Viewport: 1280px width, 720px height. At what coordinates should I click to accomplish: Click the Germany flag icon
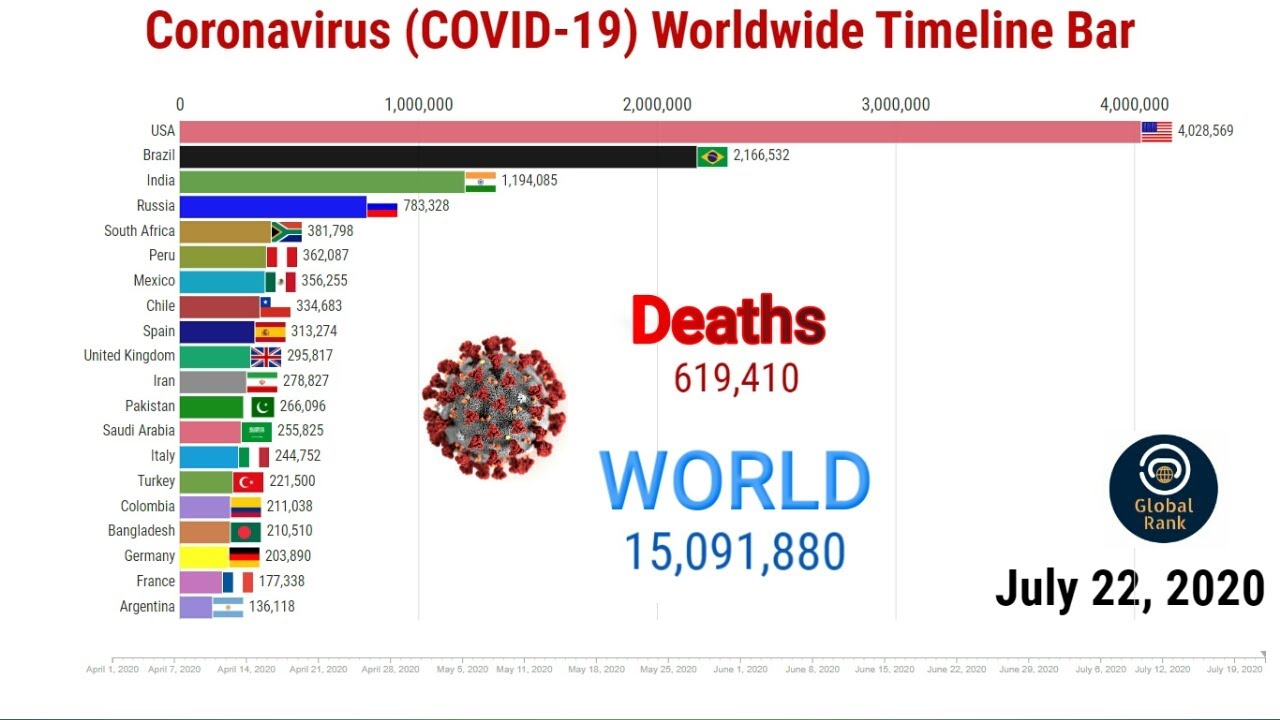click(244, 556)
